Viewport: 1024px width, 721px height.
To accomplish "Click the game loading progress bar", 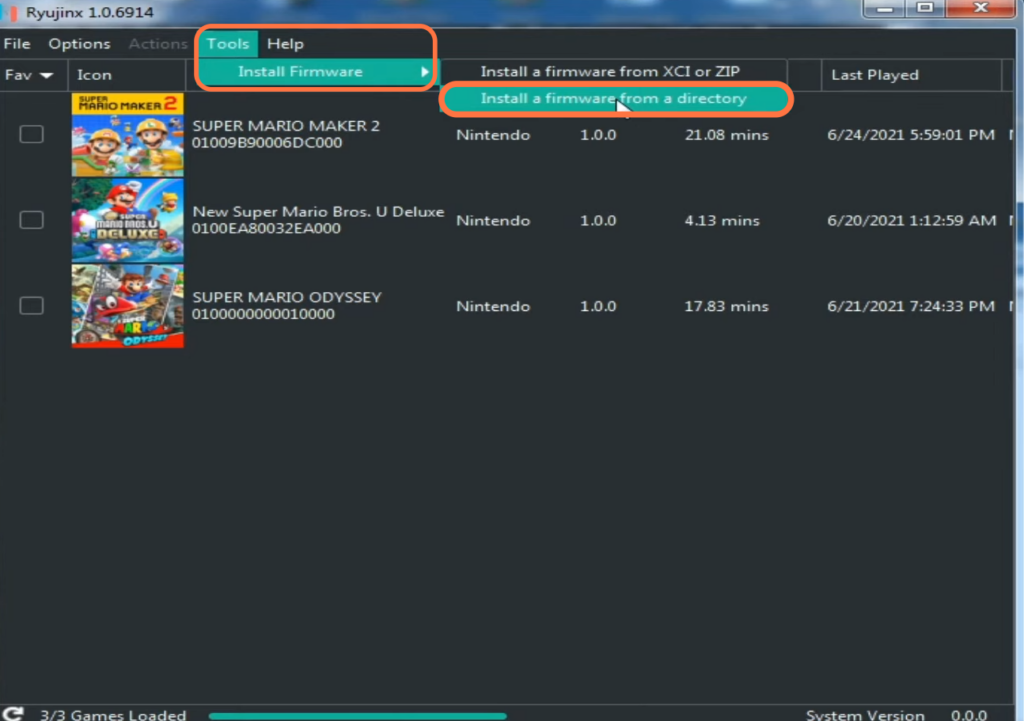I will pos(357,716).
